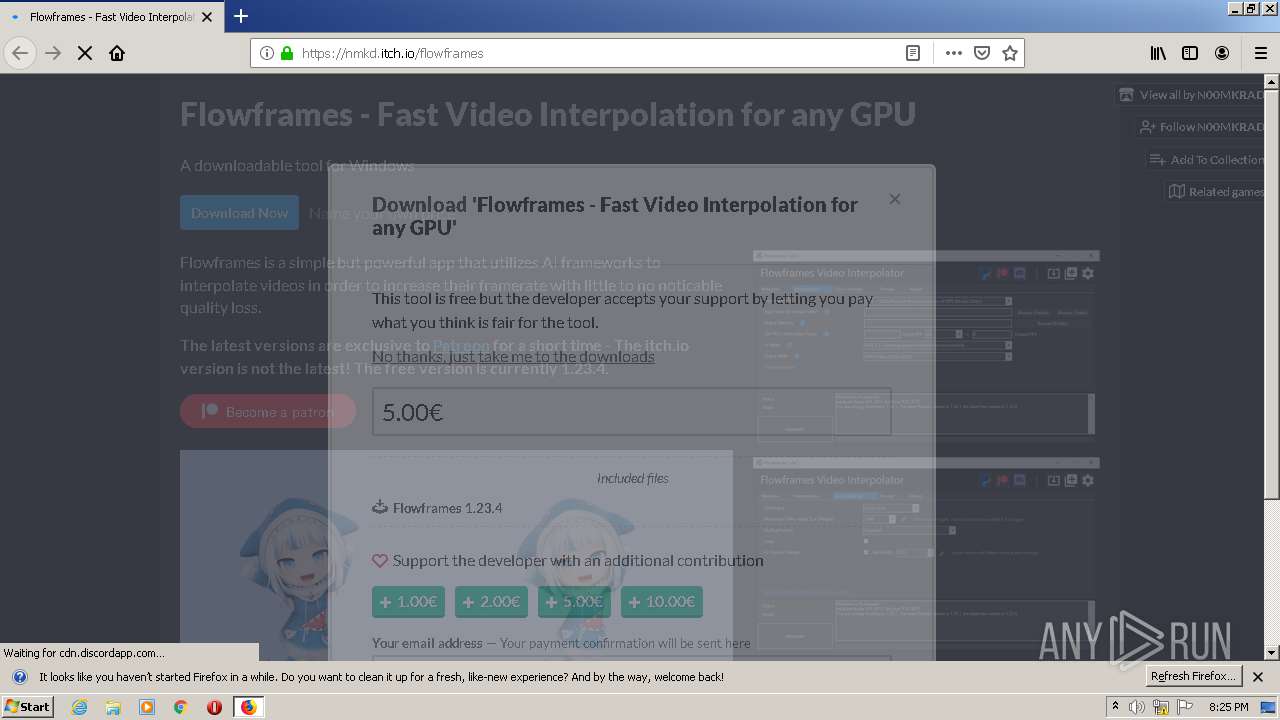This screenshot has height=720, width=1280.
Task: Close the Flowframes browser tab
Action: click(207, 17)
